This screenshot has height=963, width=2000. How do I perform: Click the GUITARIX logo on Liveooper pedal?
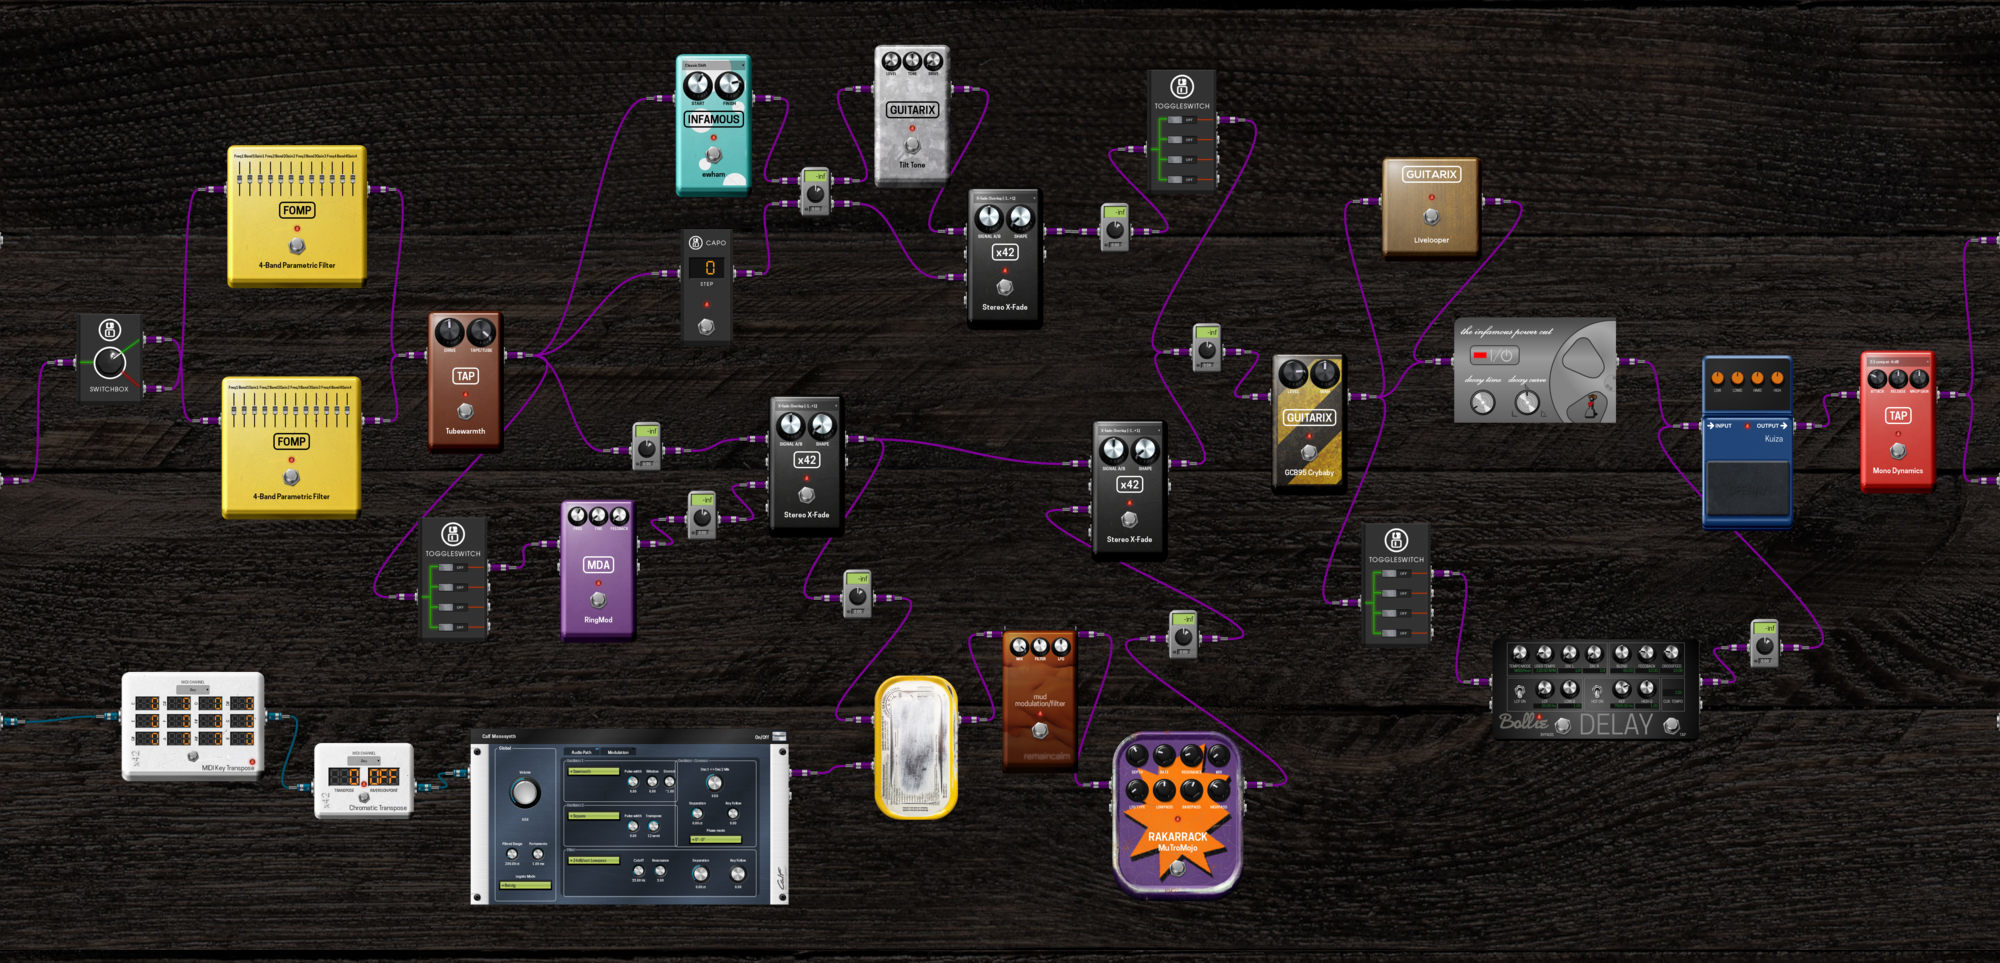(1431, 174)
